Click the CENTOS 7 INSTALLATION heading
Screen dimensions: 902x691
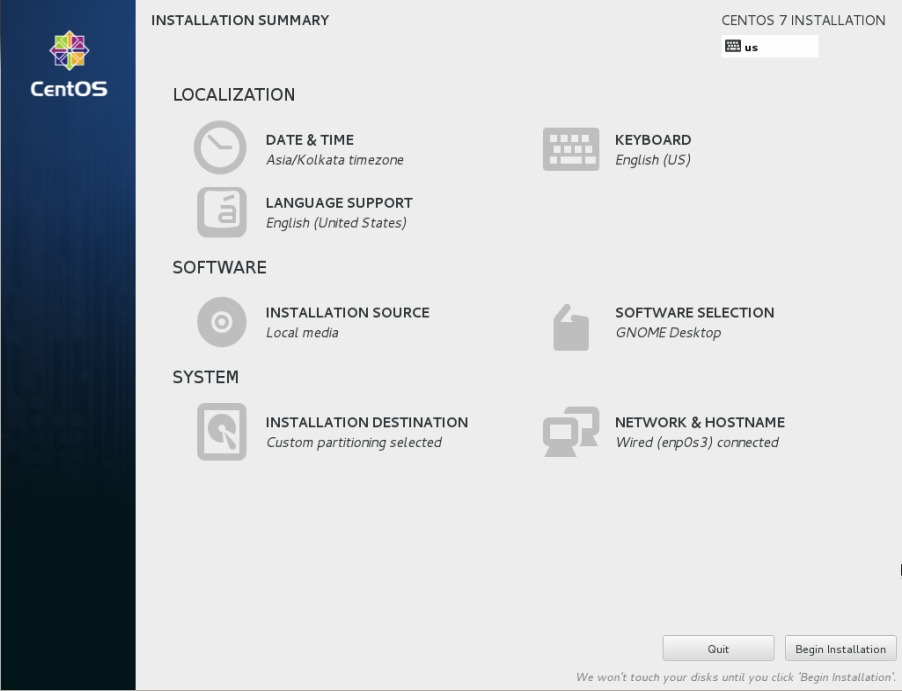click(x=803, y=20)
